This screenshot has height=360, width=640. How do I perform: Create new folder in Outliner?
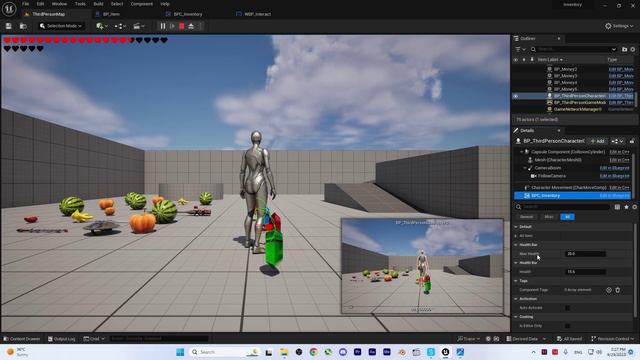tap(624, 49)
